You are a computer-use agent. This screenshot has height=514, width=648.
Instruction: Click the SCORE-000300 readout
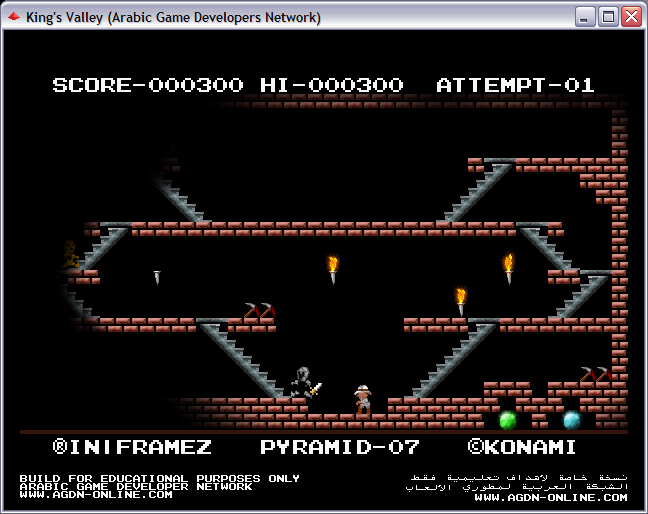point(148,85)
